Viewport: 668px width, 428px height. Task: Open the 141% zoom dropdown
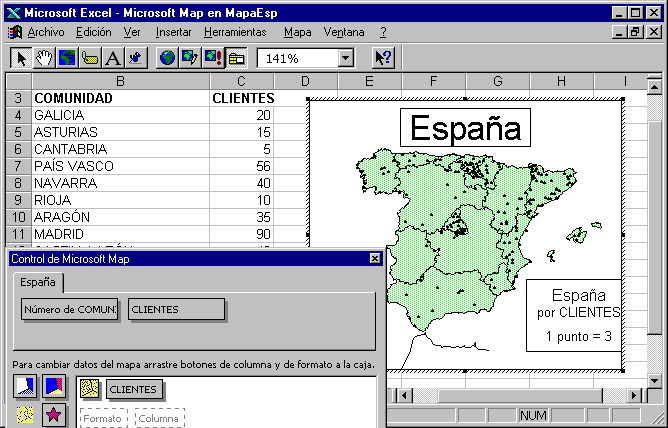point(345,59)
